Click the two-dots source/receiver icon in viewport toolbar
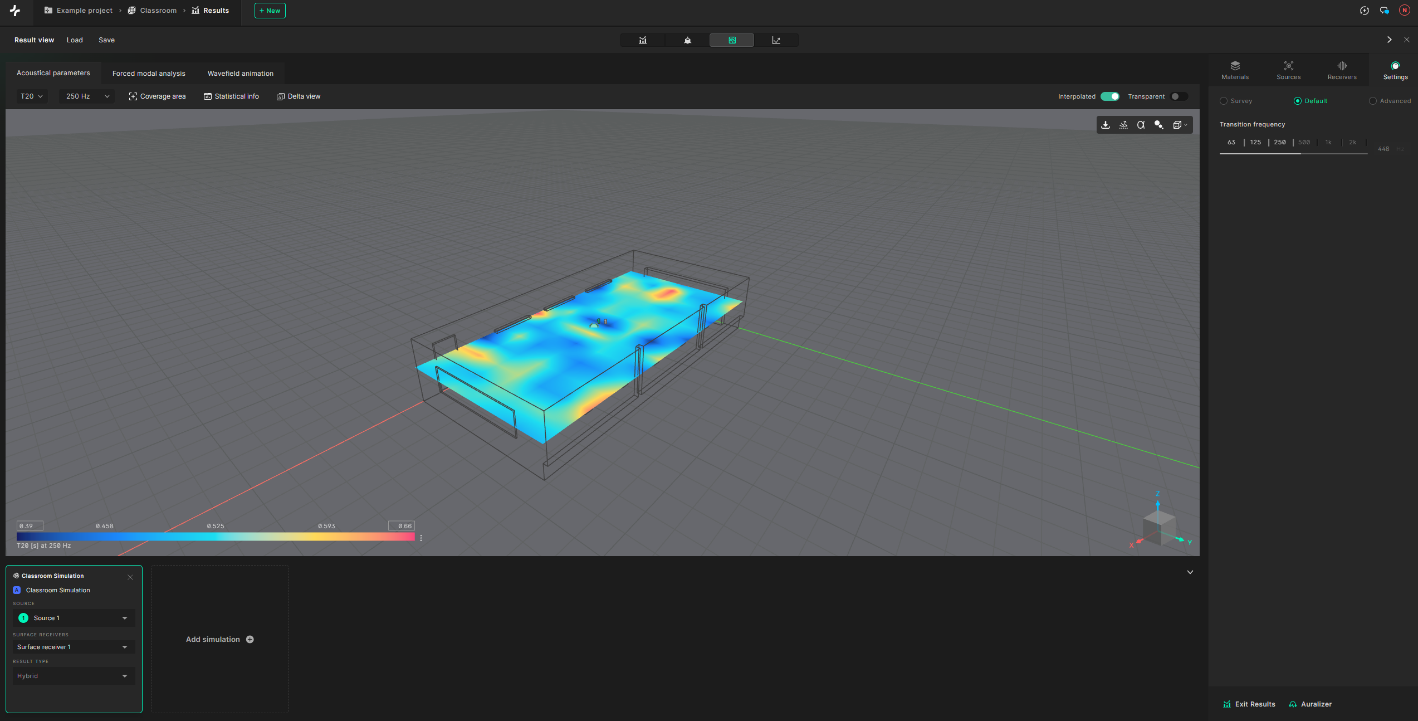1418x721 pixels. (1158, 125)
